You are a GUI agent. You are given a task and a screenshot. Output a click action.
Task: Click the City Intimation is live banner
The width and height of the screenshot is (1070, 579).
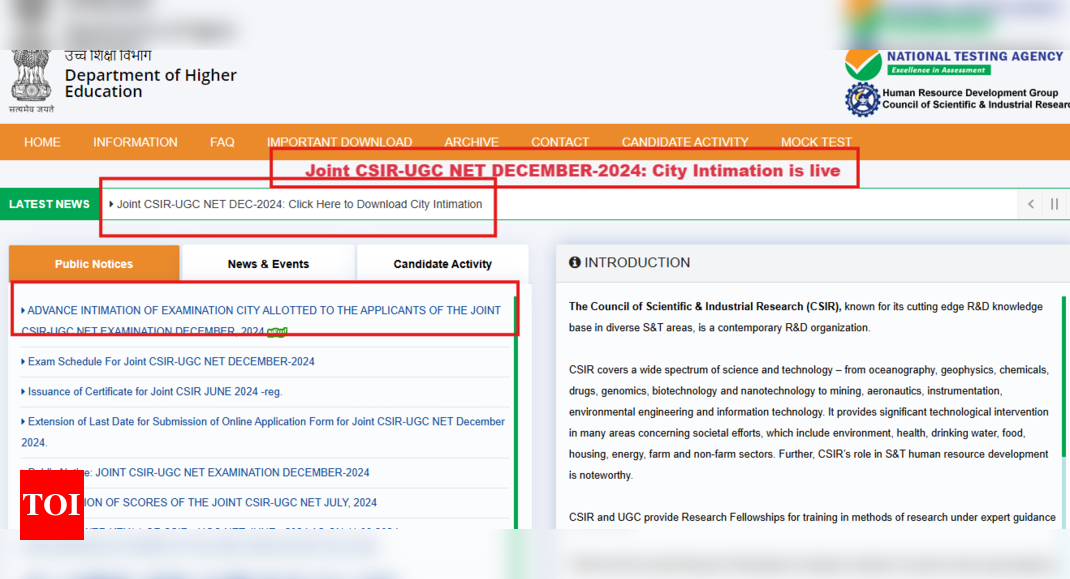point(573,171)
